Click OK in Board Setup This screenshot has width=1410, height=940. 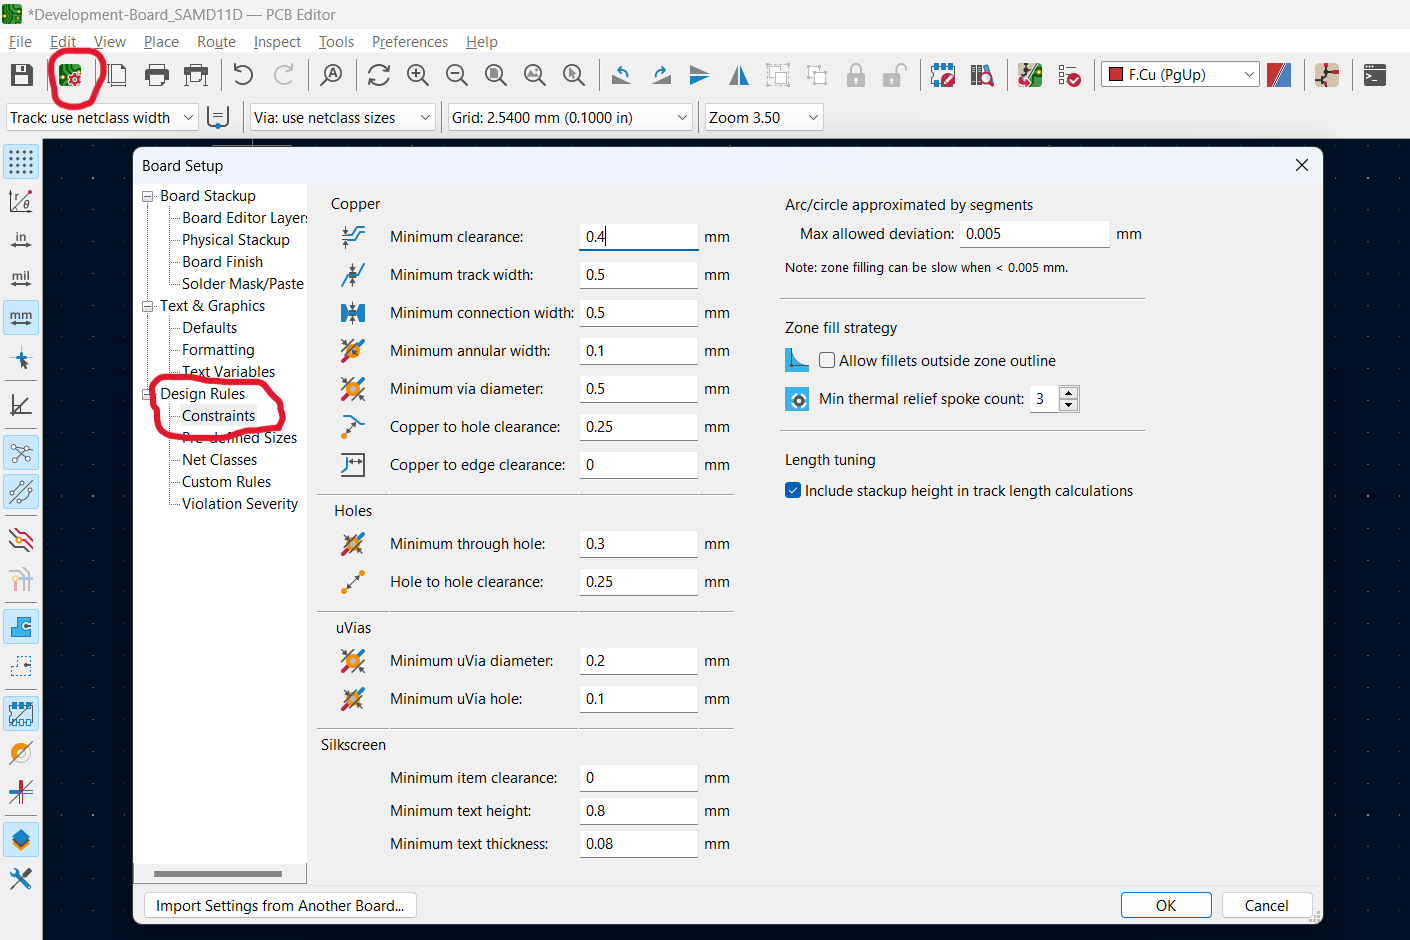coord(1166,905)
